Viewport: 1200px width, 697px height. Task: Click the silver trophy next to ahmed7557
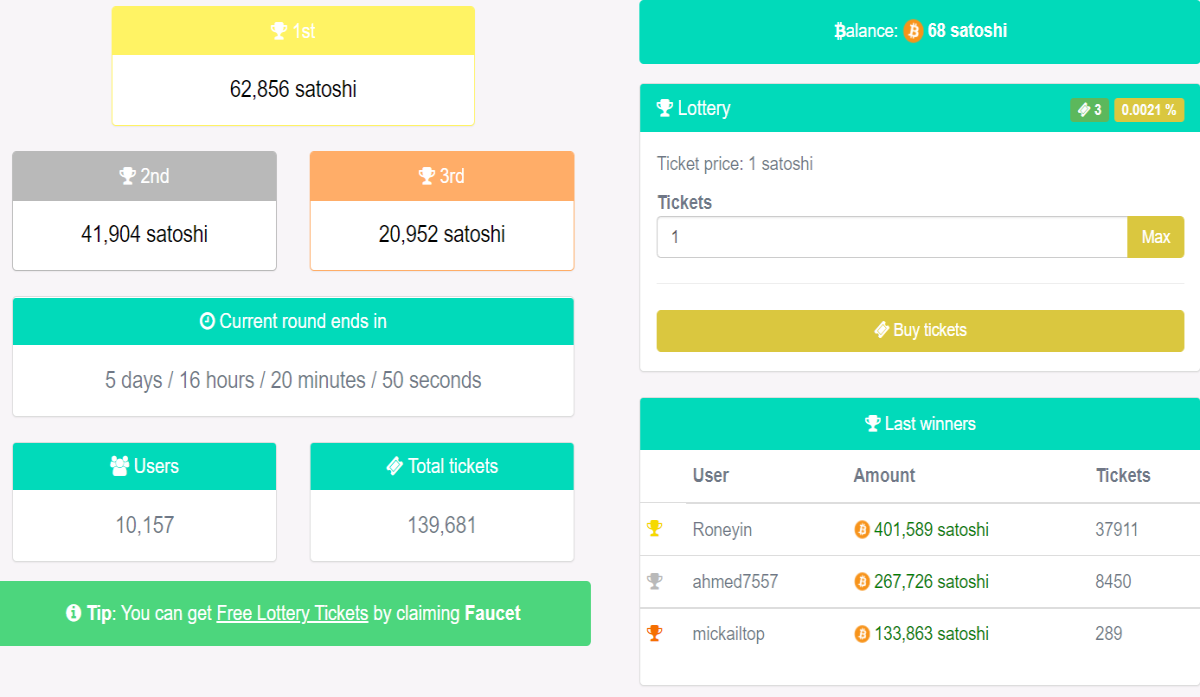pyautogui.click(x=654, y=580)
